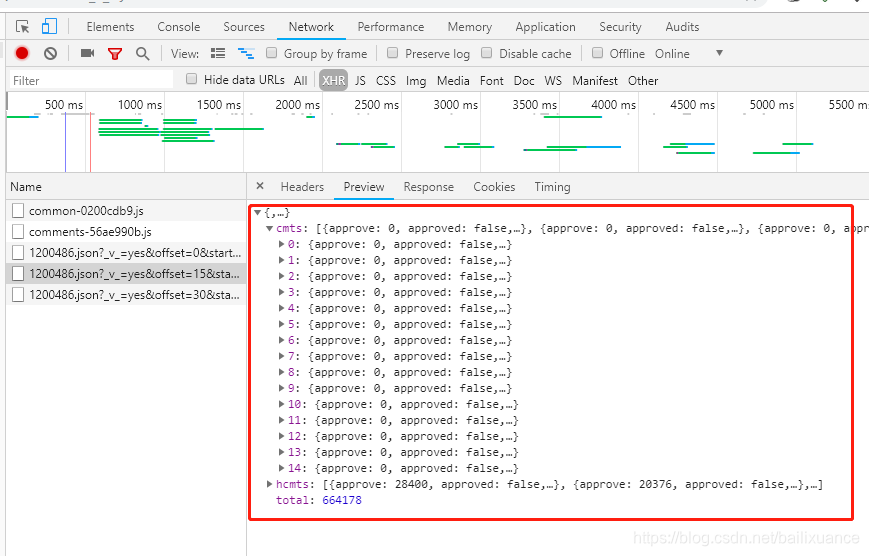The width and height of the screenshot is (869, 556).
Task: Expand cmts item 10
Action: pos(282,405)
